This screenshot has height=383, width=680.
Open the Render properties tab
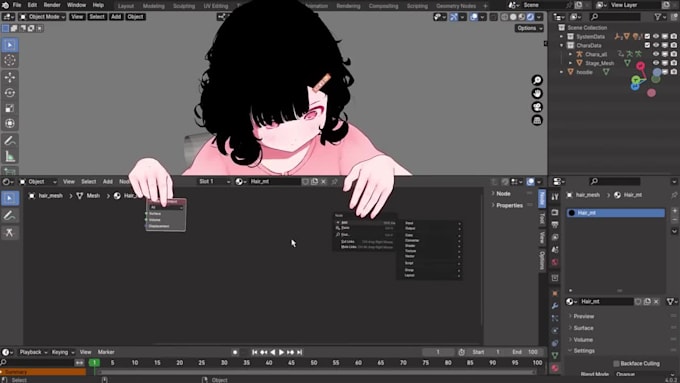[555, 213]
